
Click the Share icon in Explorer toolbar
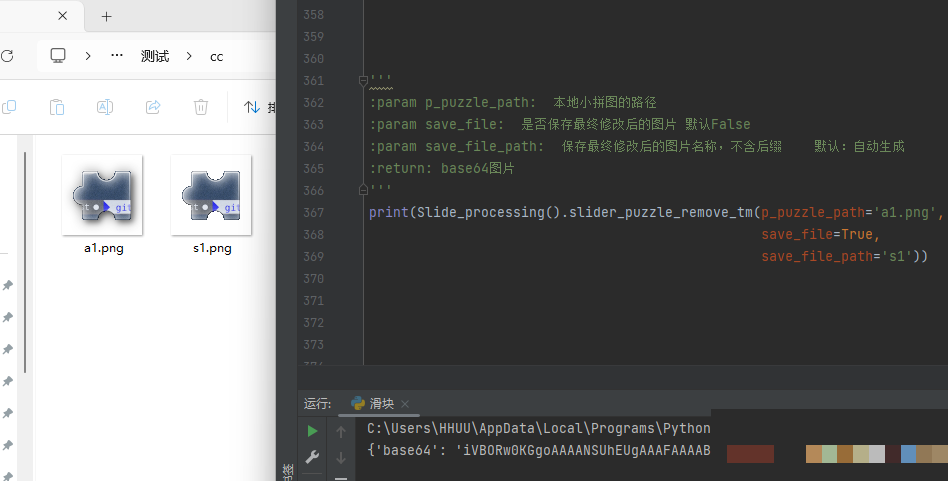point(153,107)
